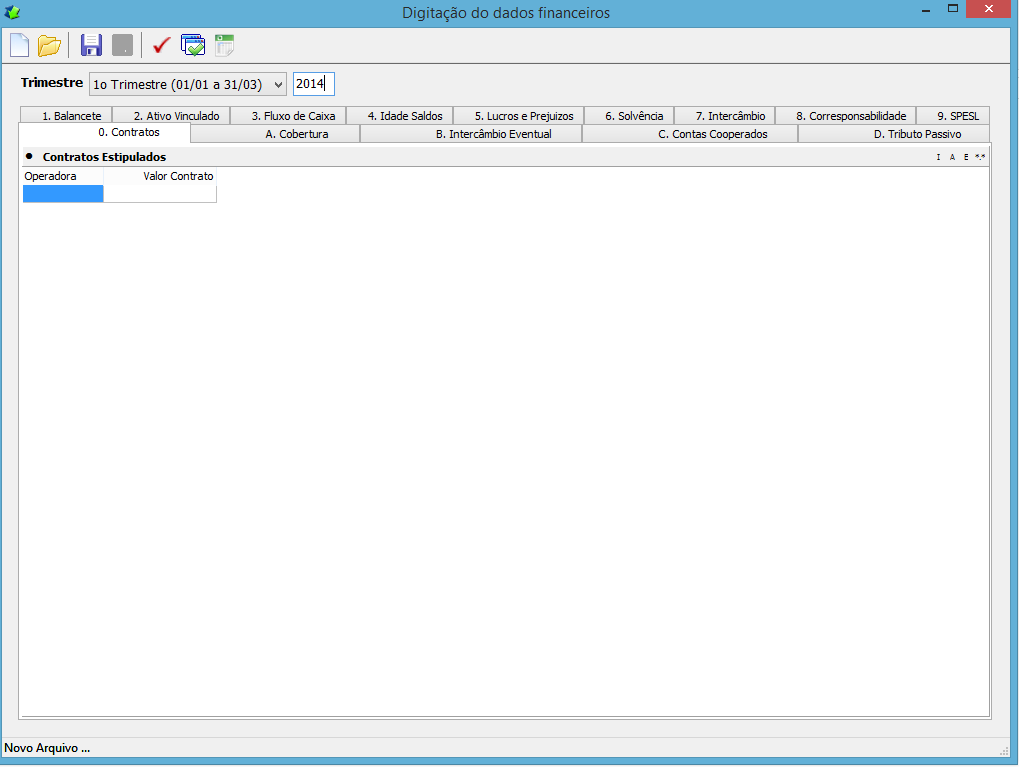Viewport: 1019px width, 767px height.
Task: Create a new file with blank page icon
Action: point(19,46)
